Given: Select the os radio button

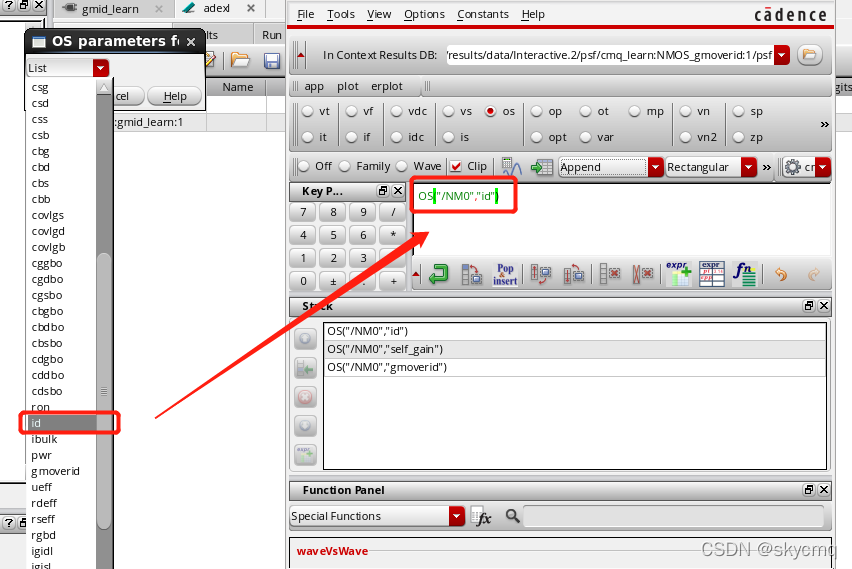Looking at the screenshot, I should click(491, 111).
